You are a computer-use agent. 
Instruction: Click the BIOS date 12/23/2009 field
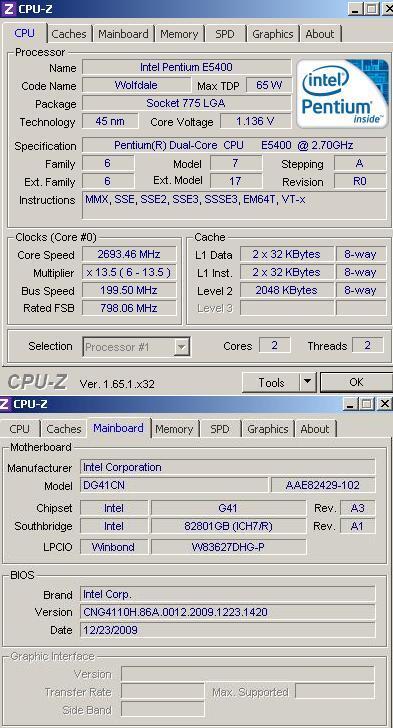(228, 630)
